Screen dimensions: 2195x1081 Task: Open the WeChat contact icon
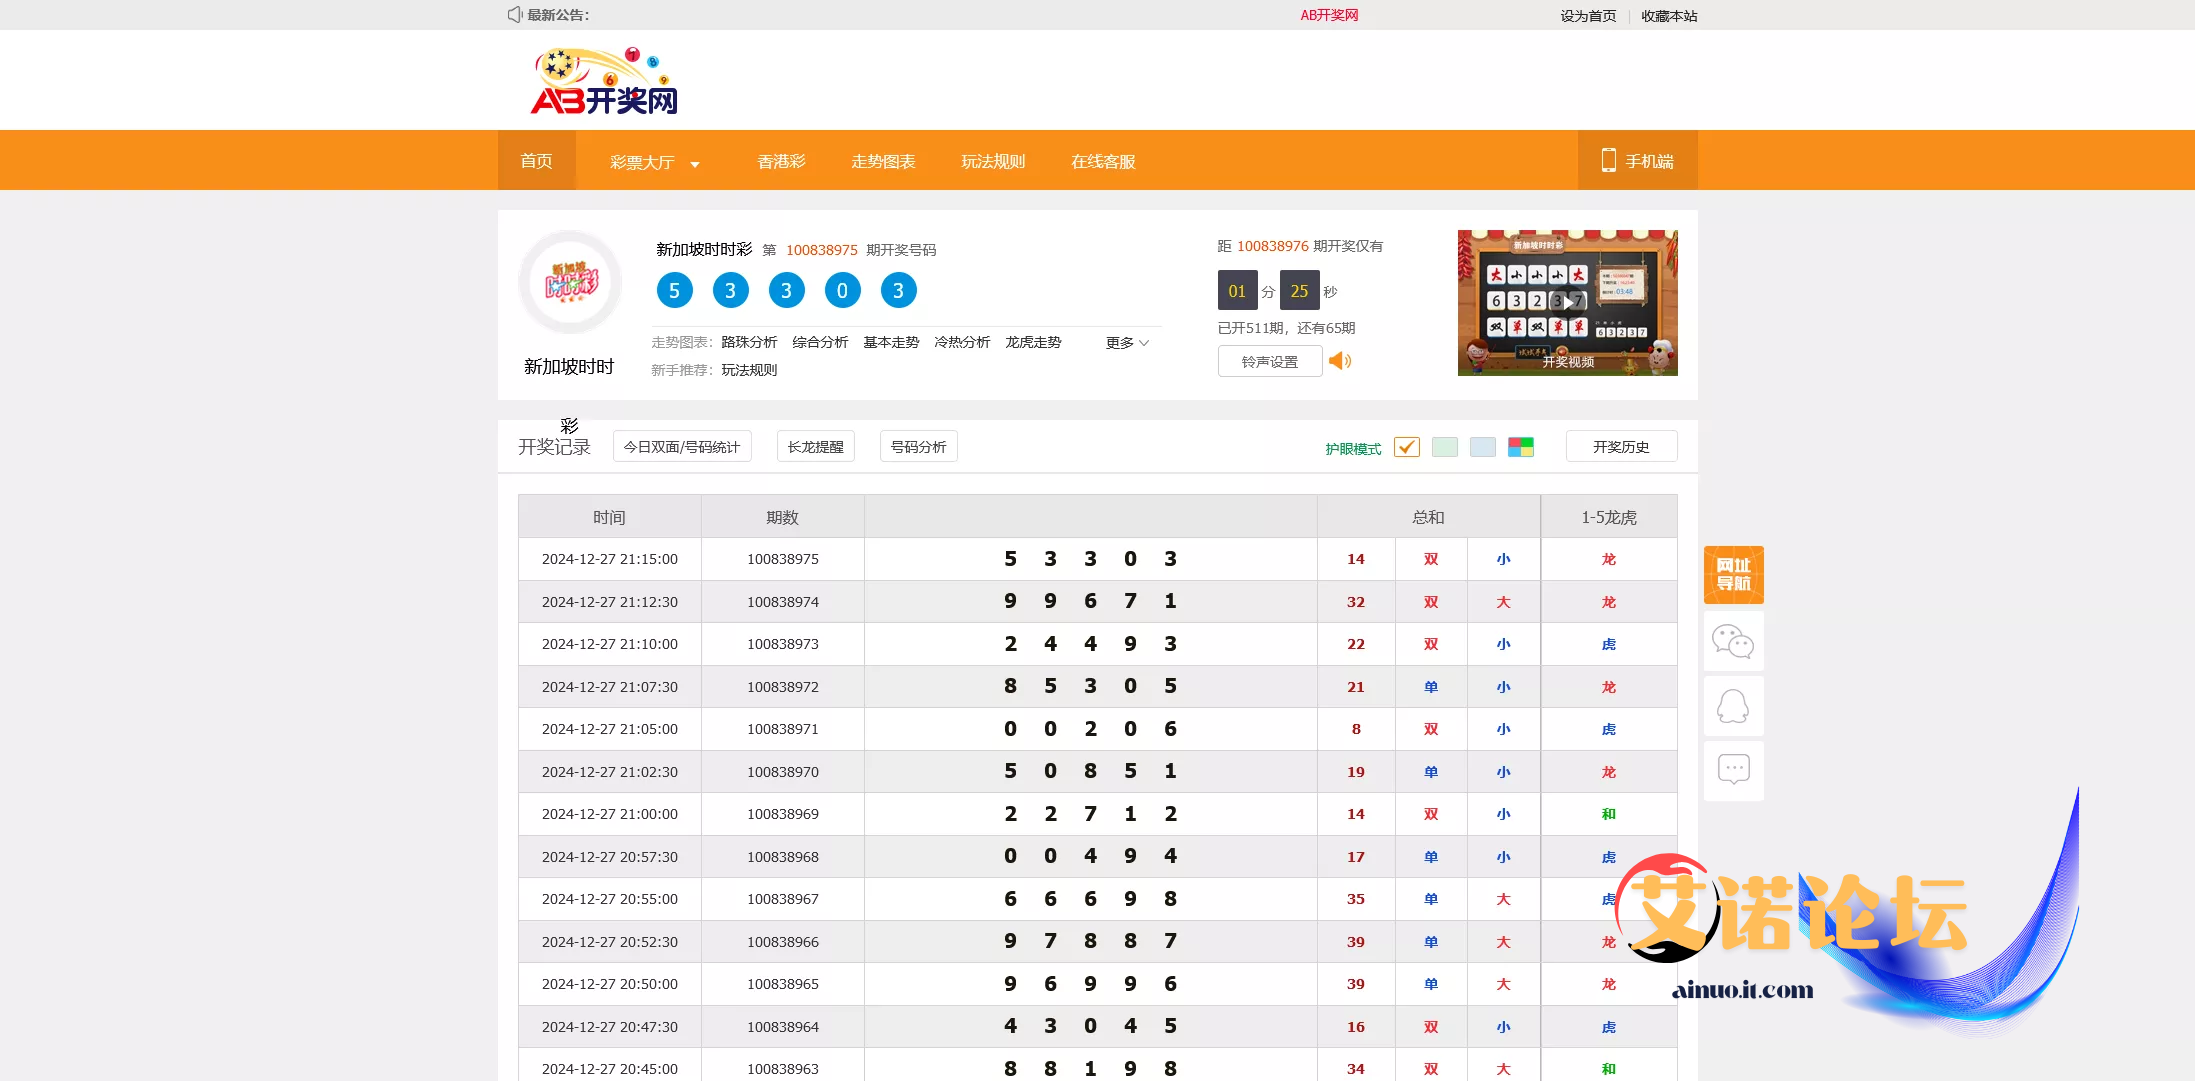[1733, 641]
